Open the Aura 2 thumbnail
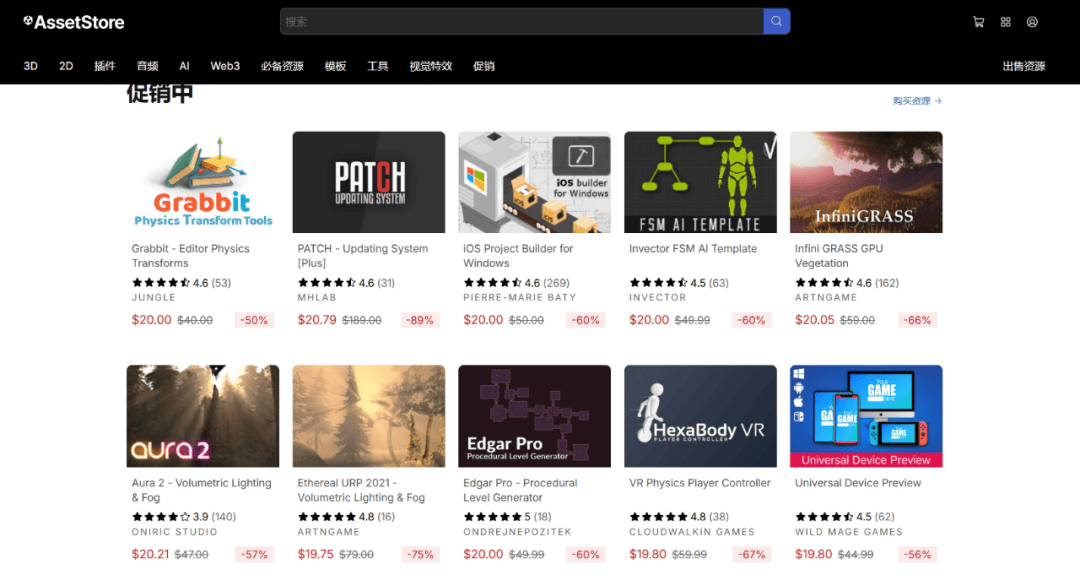 [203, 416]
